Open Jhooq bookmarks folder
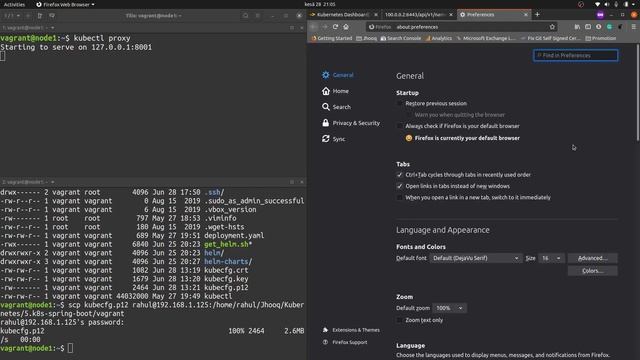The height and width of the screenshot is (360, 640). point(367,38)
